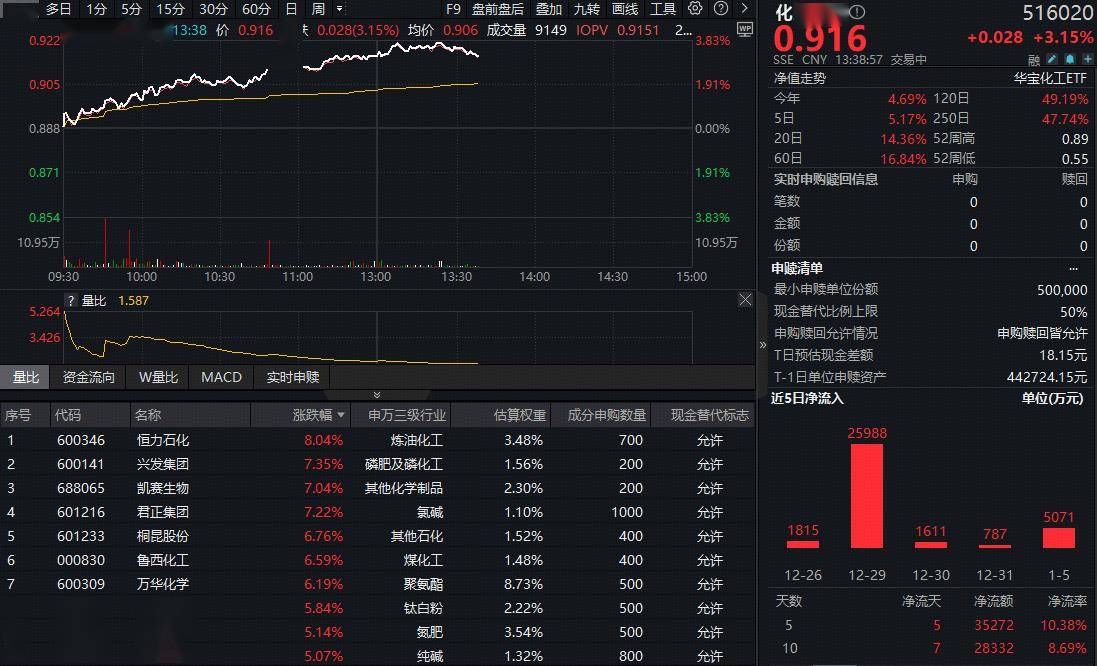The image size is (1097, 666).
Task: Click right arrow to show more toolbar items
Action: [x=744, y=8]
